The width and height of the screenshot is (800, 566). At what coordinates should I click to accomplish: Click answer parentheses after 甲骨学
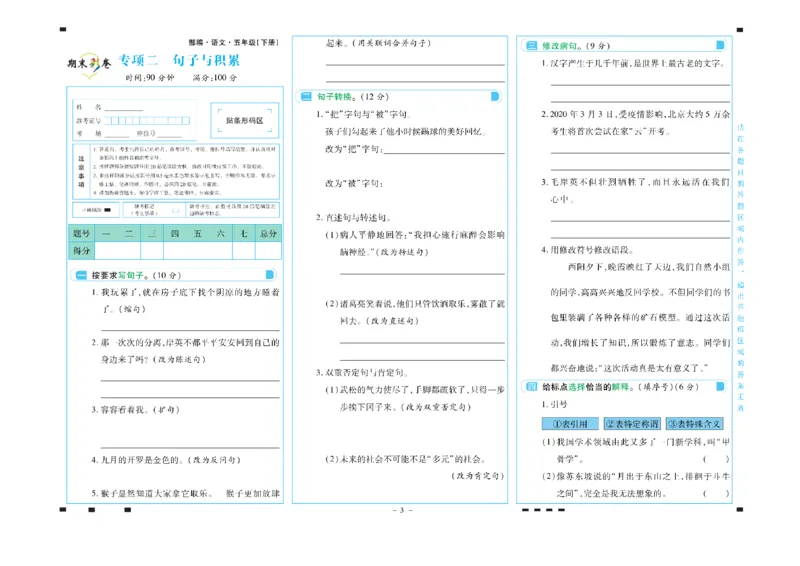[716, 459]
